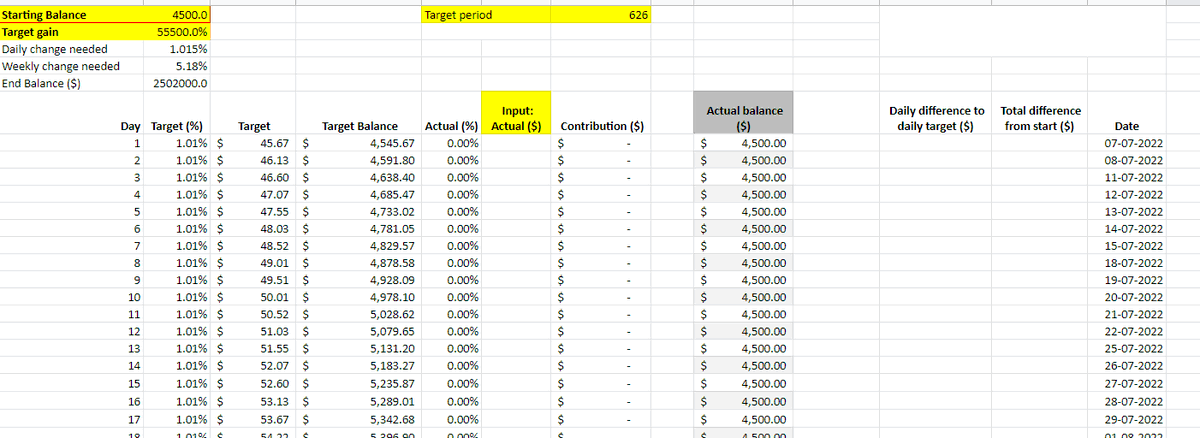The height and width of the screenshot is (438, 1200).
Task: Click the Starting Balance label cell
Action: point(72,15)
